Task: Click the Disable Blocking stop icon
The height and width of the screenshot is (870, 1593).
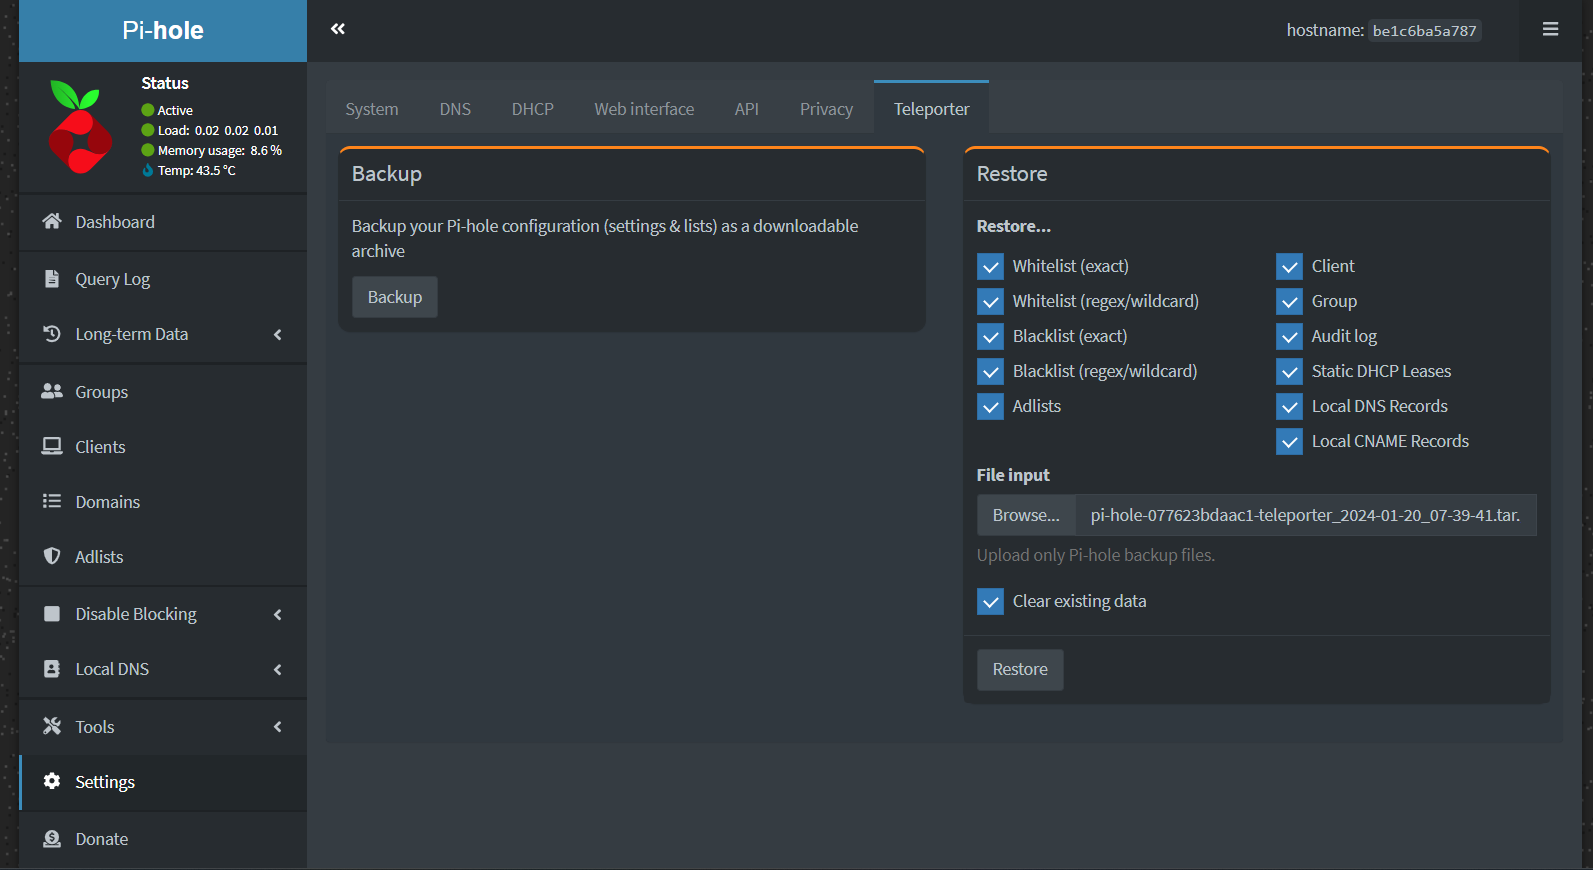Action: (52, 613)
